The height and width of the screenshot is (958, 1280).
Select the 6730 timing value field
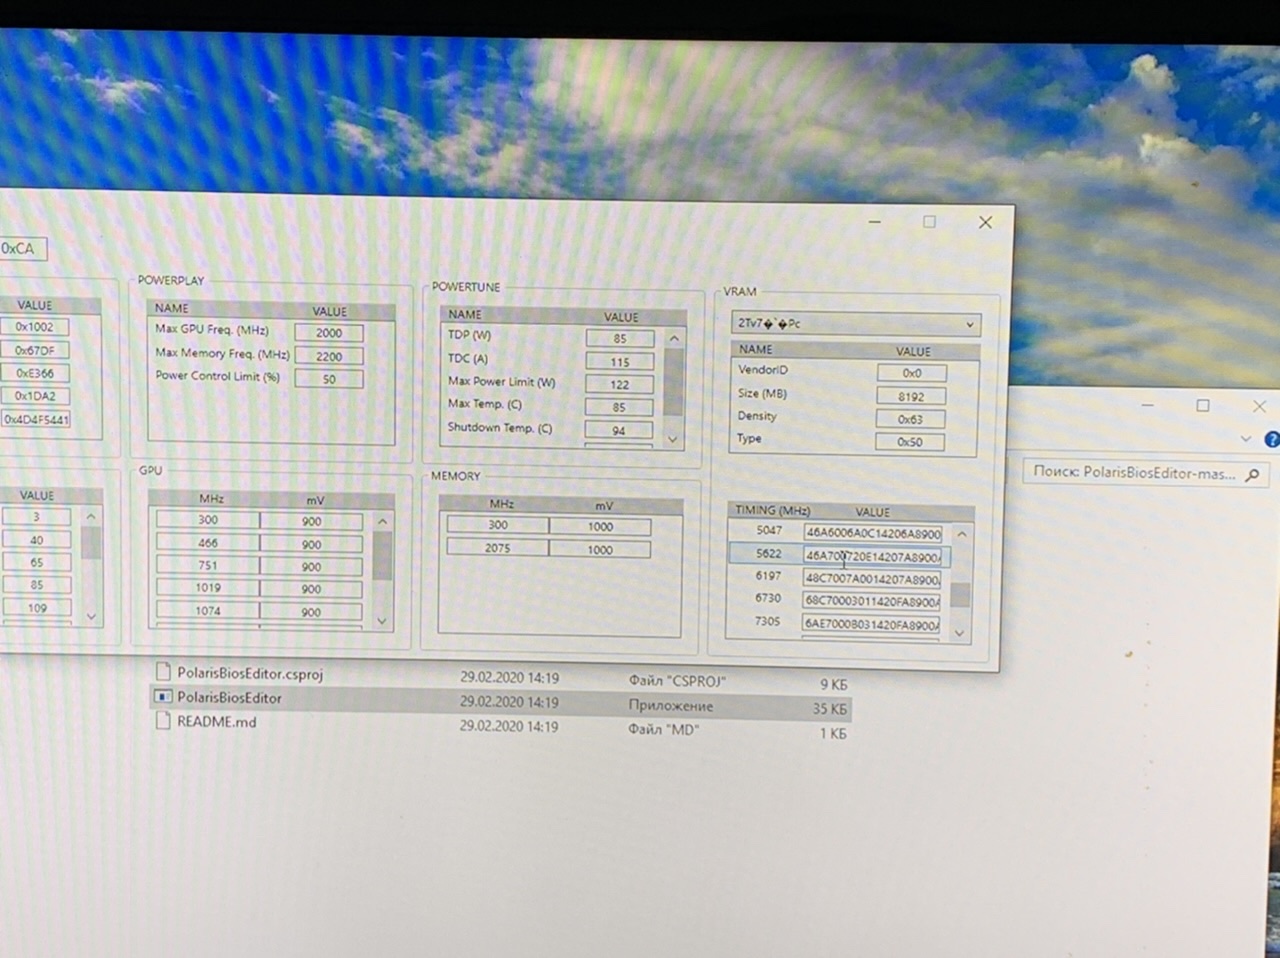(x=872, y=602)
